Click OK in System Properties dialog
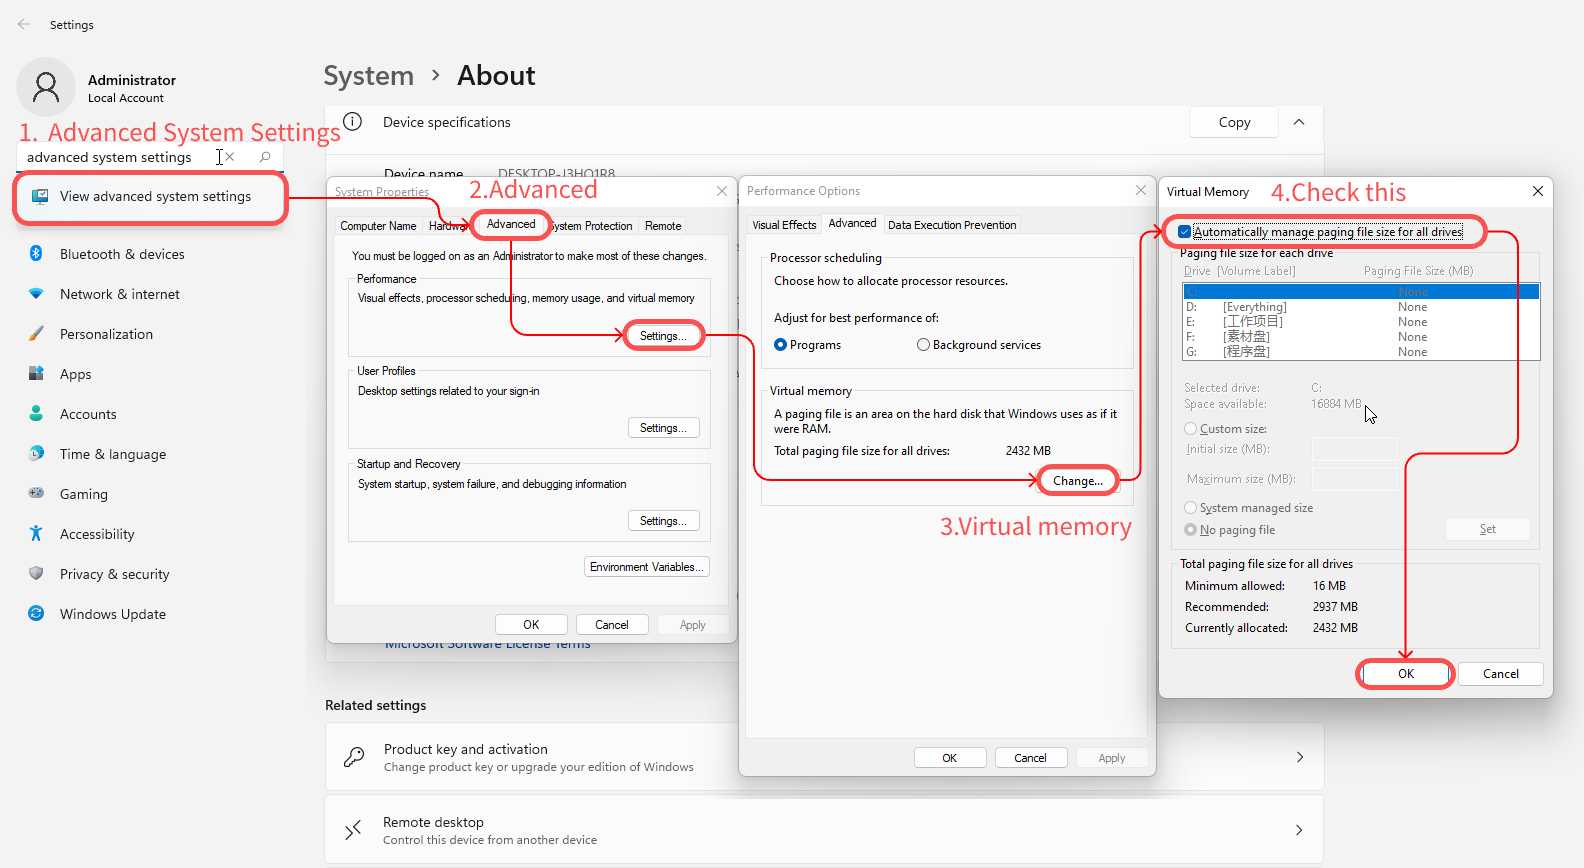 [531, 625]
